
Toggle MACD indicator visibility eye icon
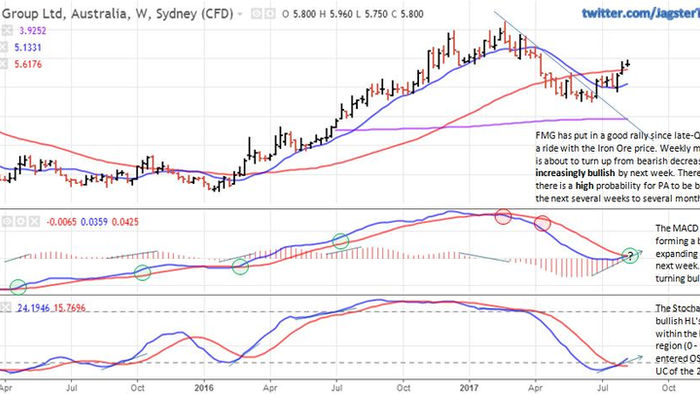pos(7,221)
